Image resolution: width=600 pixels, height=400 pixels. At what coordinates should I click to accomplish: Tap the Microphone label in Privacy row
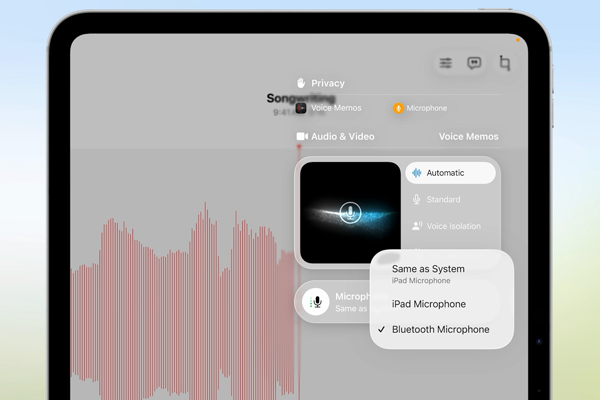coord(427,108)
